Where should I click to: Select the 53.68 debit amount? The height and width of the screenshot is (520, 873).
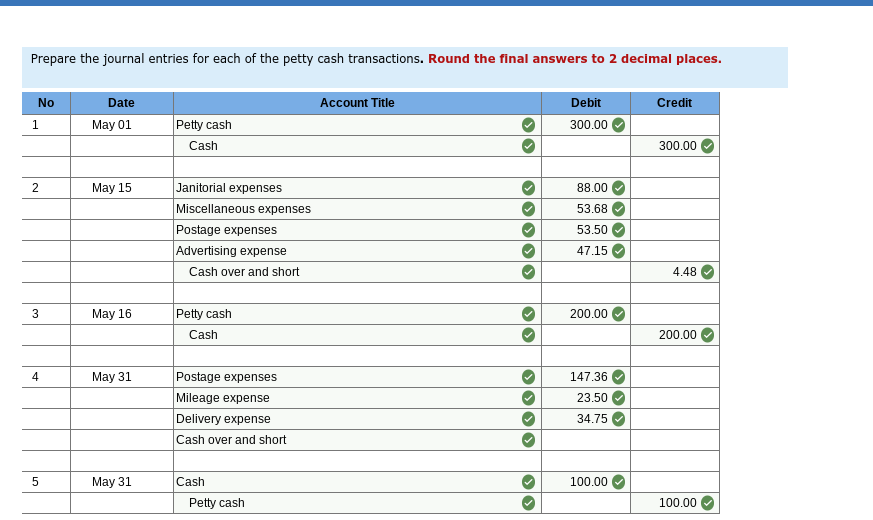592,209
